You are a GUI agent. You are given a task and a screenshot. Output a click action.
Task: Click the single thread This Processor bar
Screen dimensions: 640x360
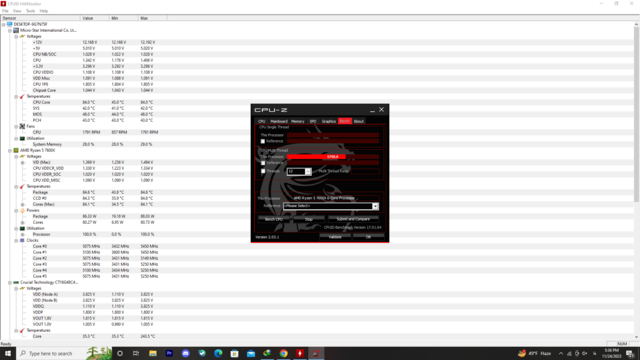tap(333, 135)
